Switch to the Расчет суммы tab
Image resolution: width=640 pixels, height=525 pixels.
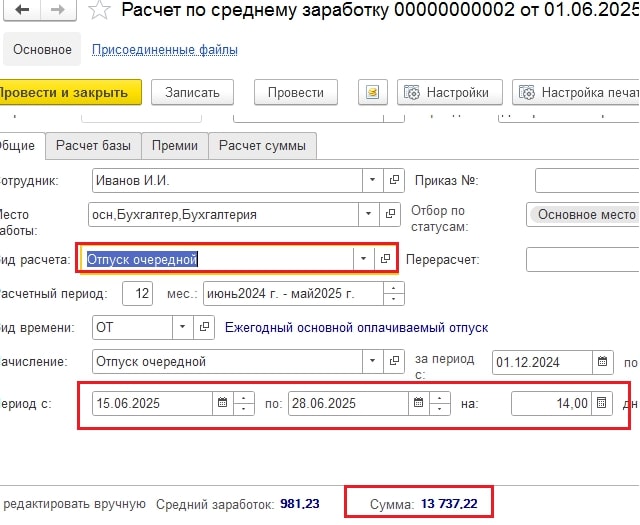click(x=262, y=146)
